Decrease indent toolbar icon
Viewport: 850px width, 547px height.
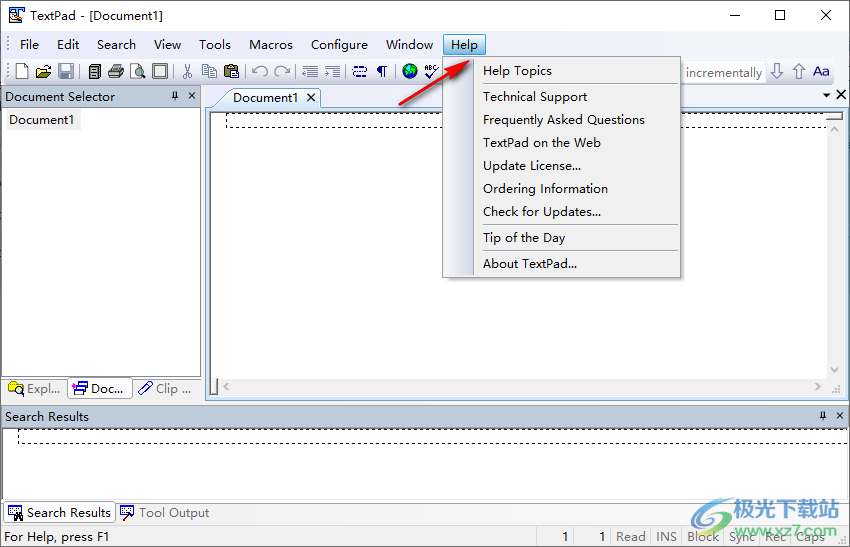(310, 71)
